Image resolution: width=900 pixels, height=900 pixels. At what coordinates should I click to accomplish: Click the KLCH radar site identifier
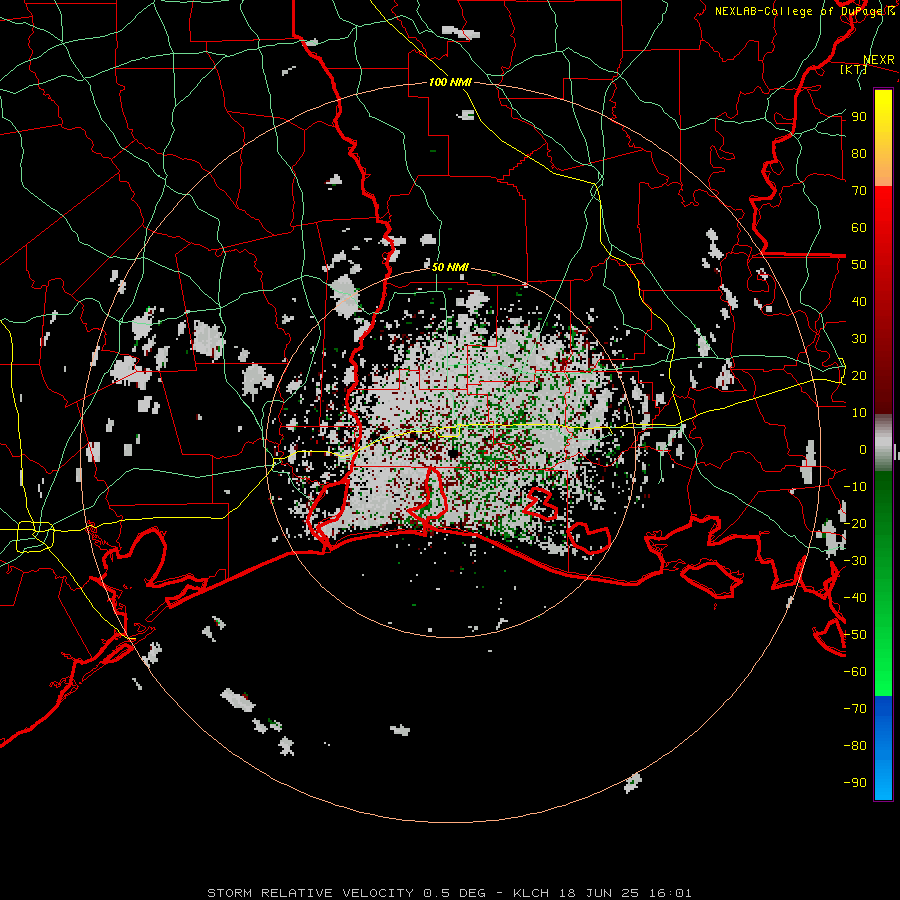[531, 893]
